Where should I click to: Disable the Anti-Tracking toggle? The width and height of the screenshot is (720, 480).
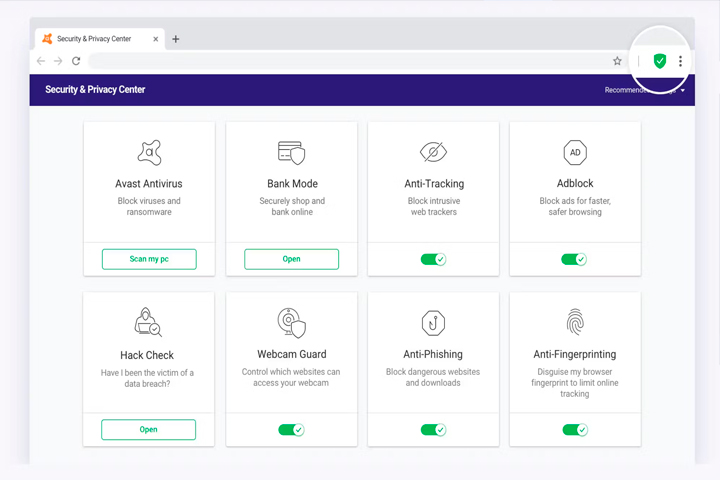click(x=433, y=259)
